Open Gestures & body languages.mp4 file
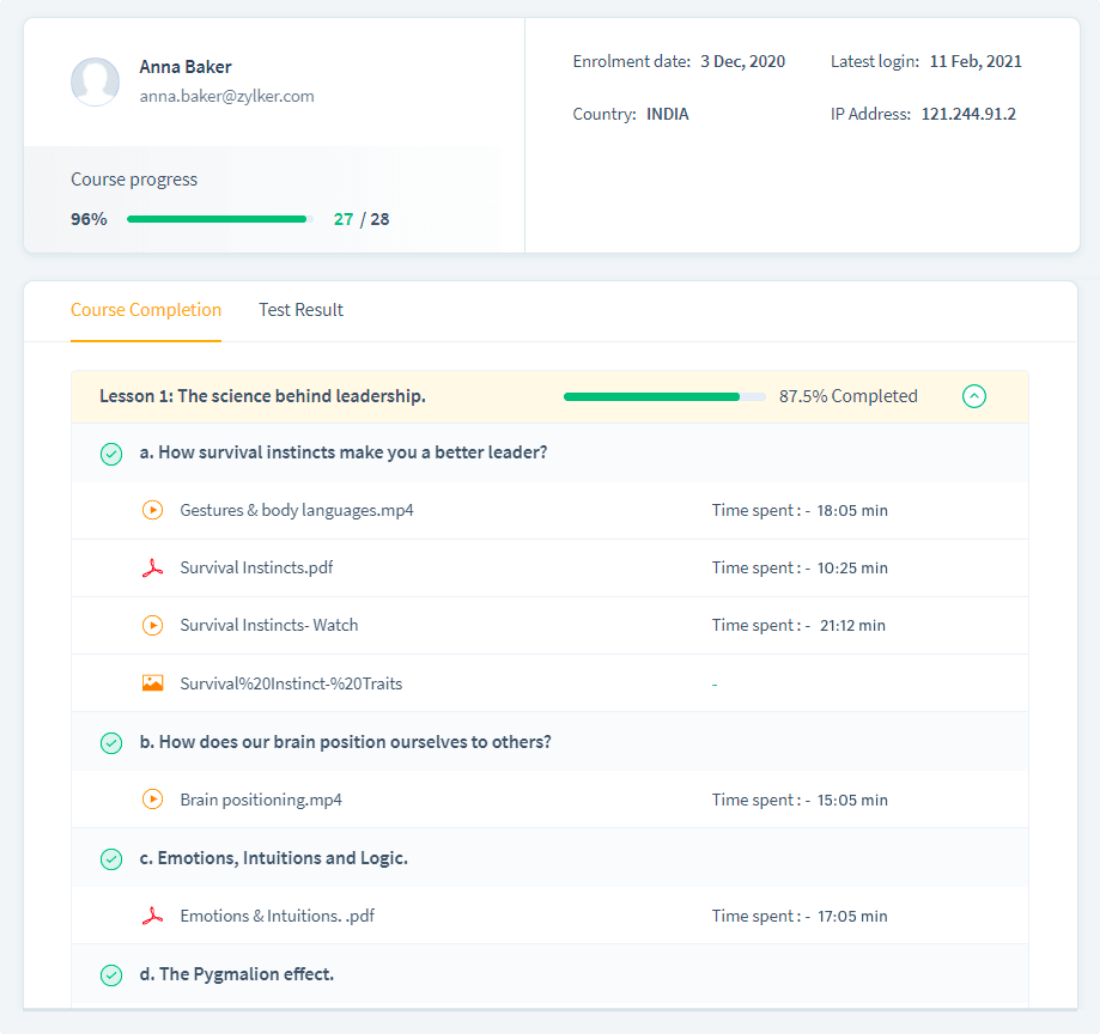The height and width of the screenshot is (1035, 1100). [x=297, y=510]
